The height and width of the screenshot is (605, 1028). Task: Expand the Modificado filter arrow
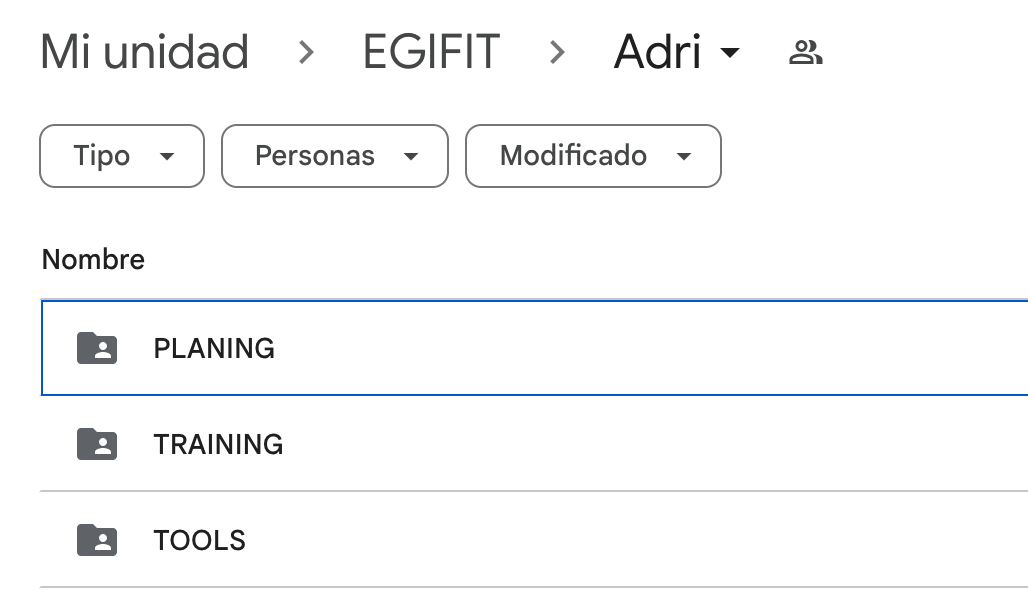(x=684, y=156)
